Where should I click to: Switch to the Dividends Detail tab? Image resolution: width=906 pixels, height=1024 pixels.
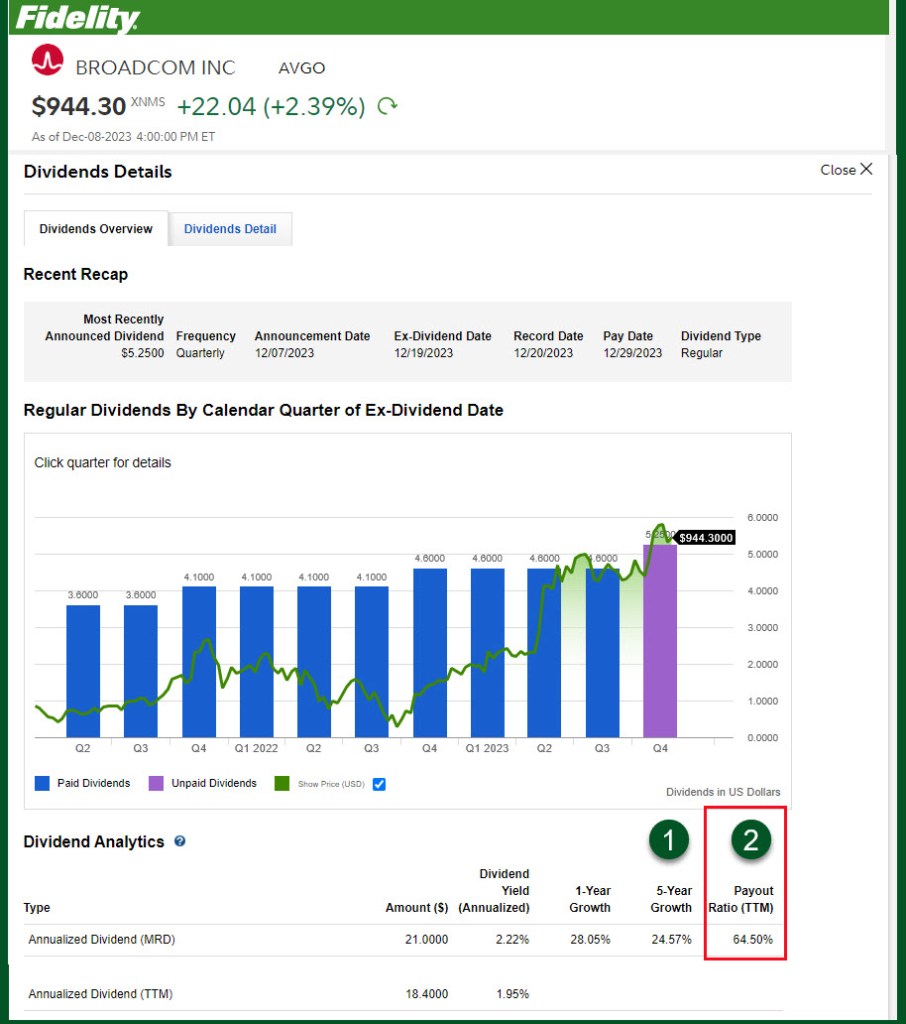pyautogui.click(x=230, y=229)
